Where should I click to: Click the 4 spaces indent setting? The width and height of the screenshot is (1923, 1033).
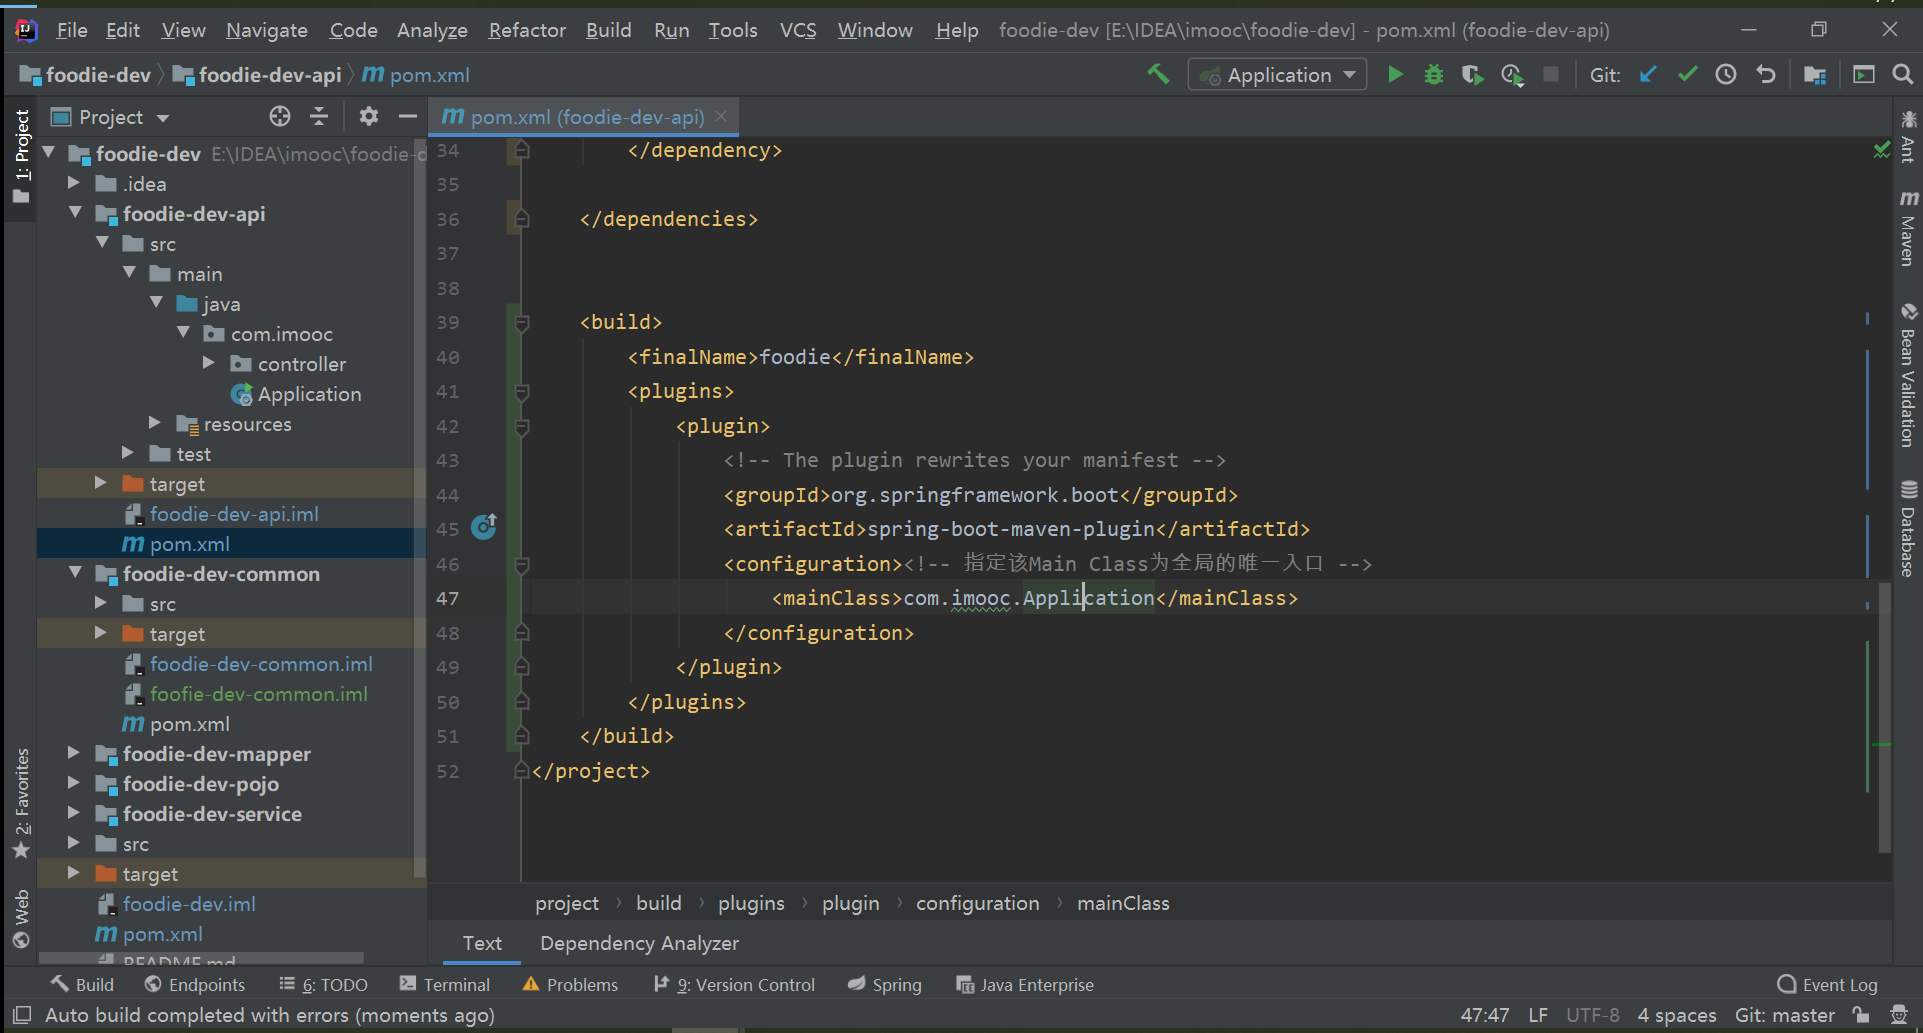(1677, 1015)
